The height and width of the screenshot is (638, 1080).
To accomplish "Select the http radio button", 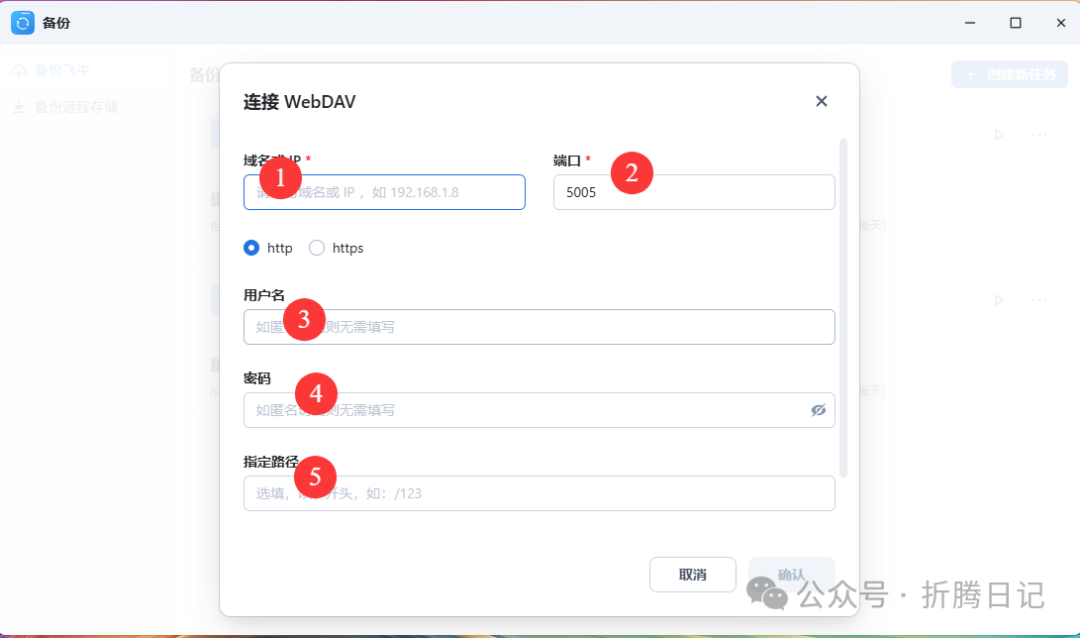I will pos(251,248).
